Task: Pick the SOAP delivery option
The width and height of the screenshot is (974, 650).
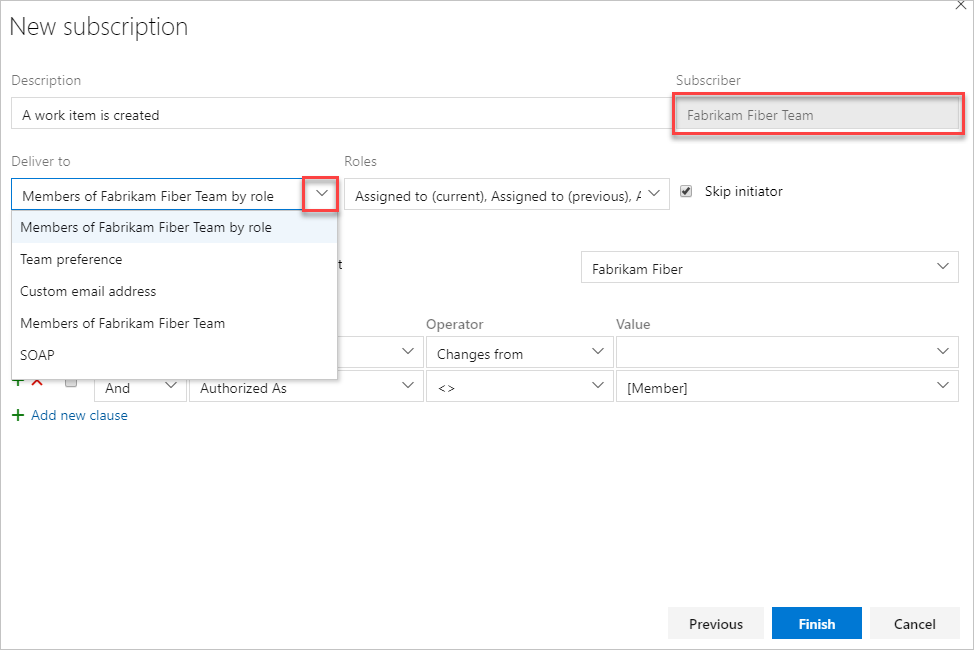Action: 174,355
